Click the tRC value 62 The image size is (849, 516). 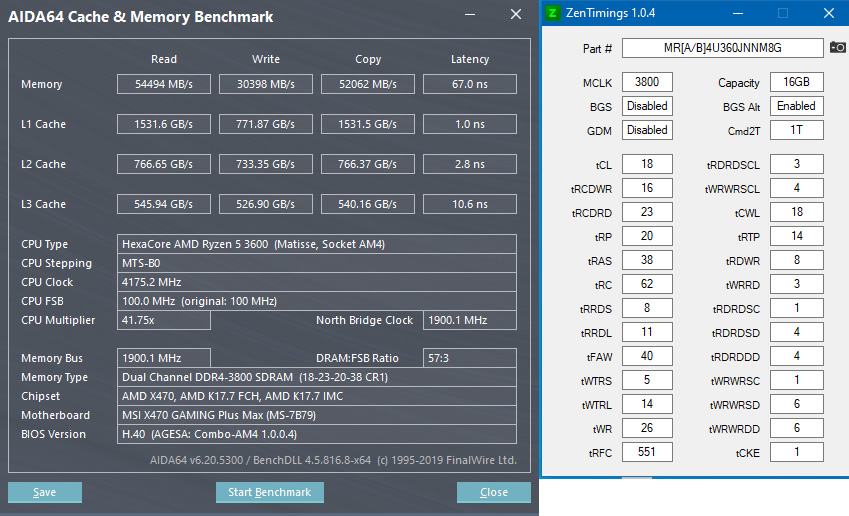(647, 284)
